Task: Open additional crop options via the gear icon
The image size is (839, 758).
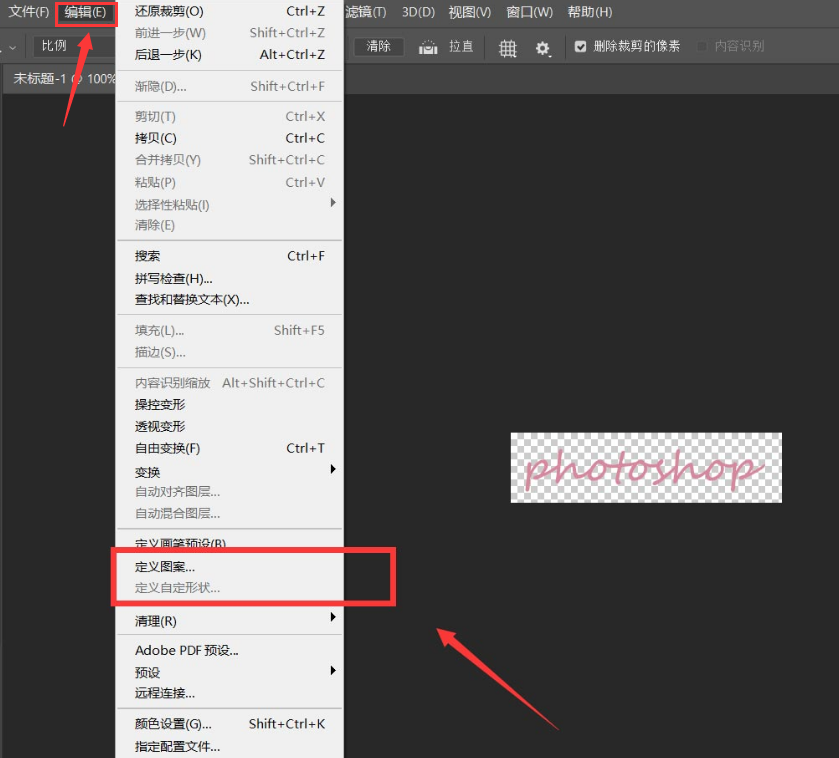Action: pyautogui.click(x=542, y=47)
